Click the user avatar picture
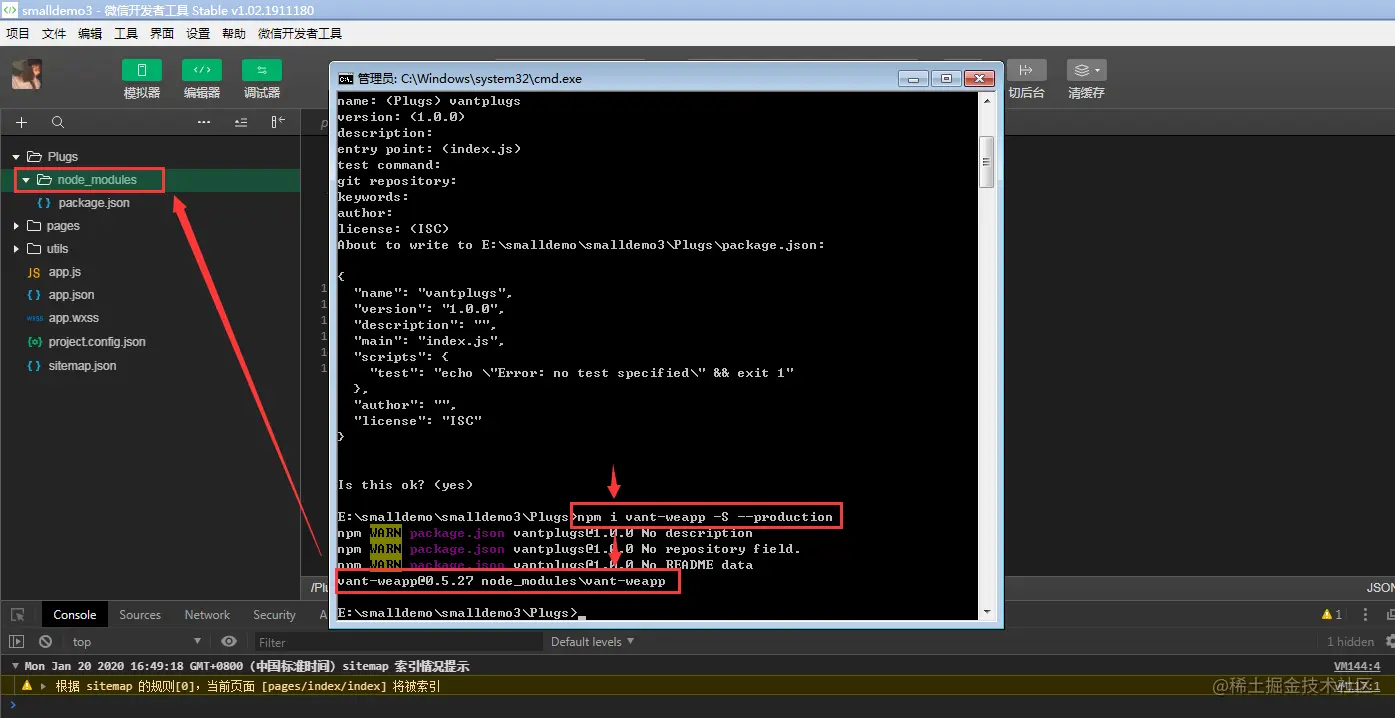1395x718 pixels. click(26, 74)
